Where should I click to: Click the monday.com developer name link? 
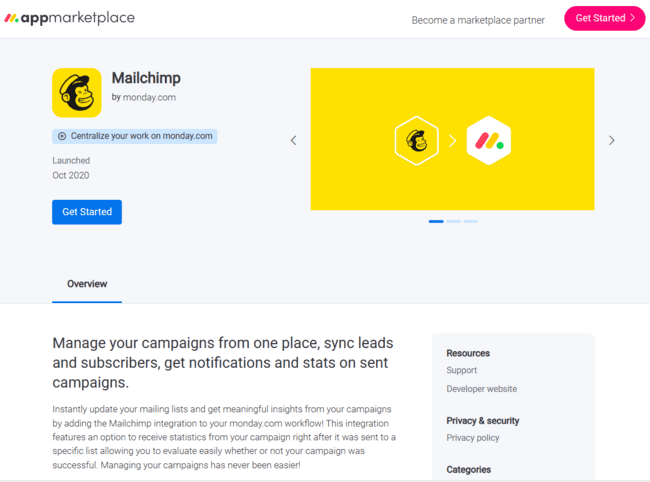149,97
